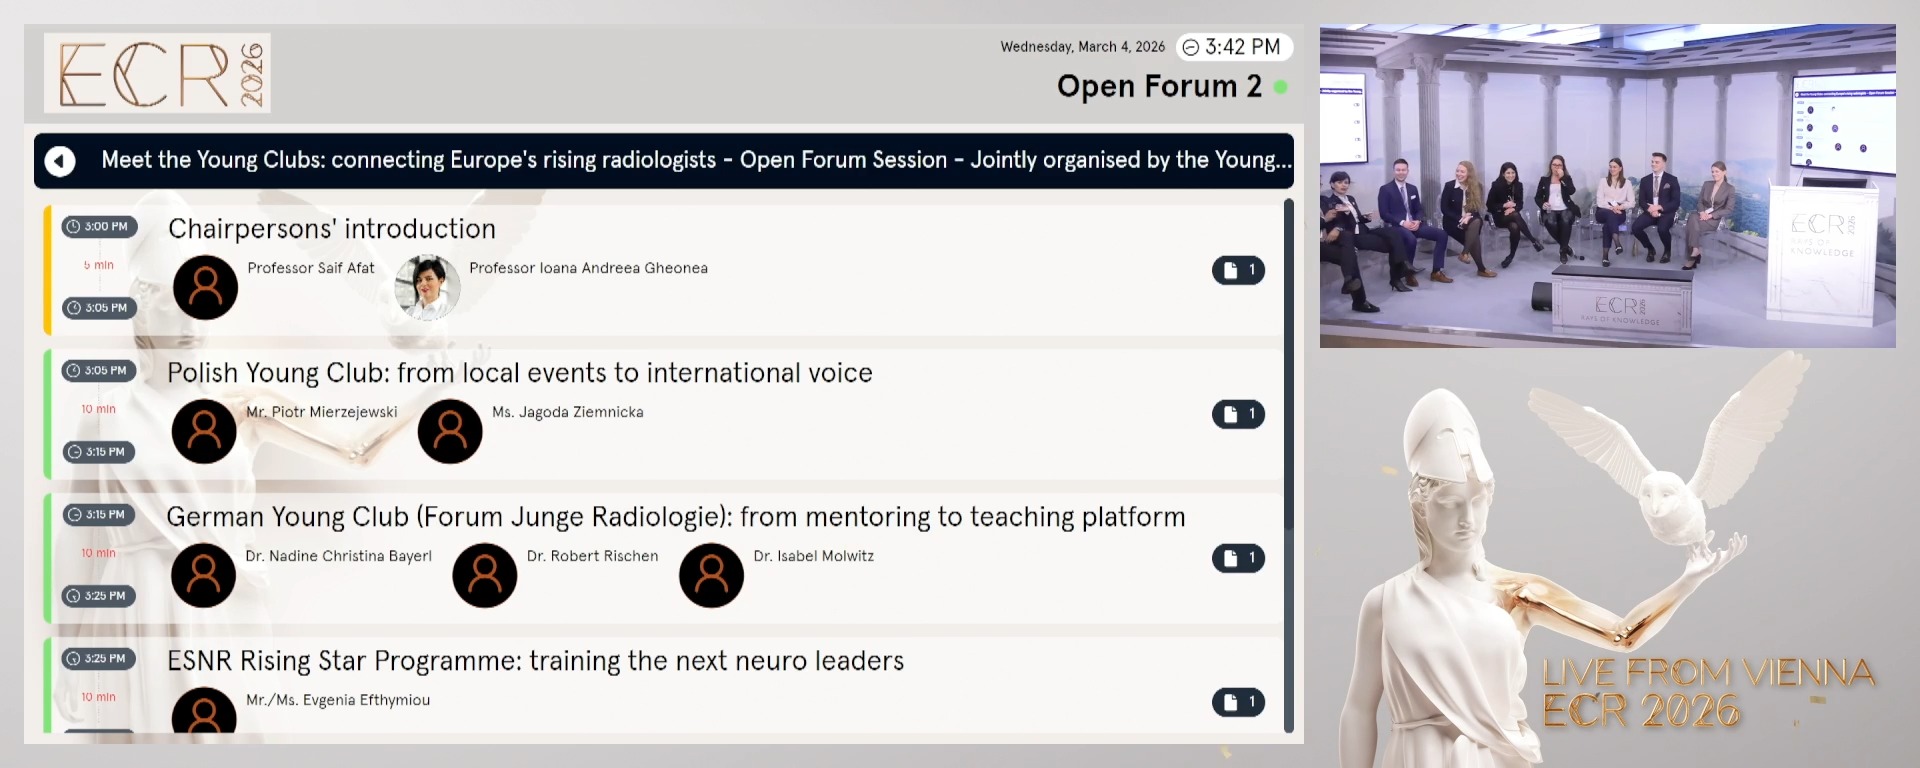This screenshot has width=1920, height=768.
Task: Click 10 min duration of ESNR Rising Star
Action: (x=99, y=697)
